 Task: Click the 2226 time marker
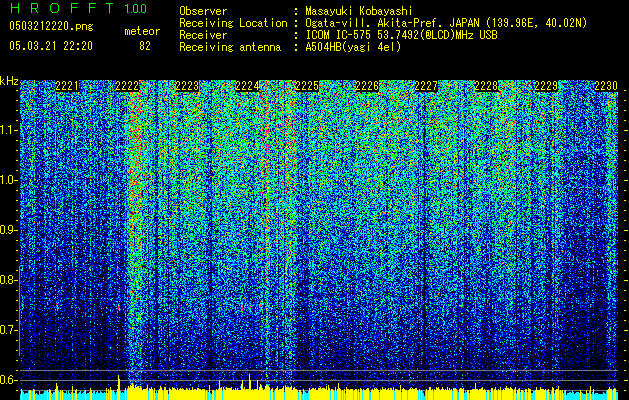click(367, 86)
